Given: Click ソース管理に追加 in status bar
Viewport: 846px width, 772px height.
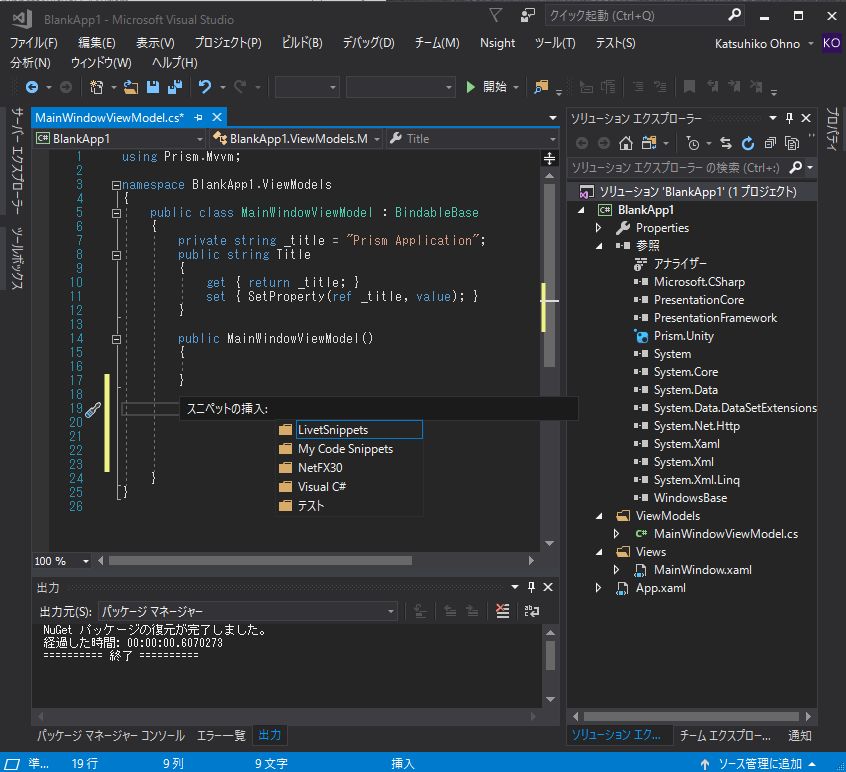Looking at the screenshot, I should [760, 764].
